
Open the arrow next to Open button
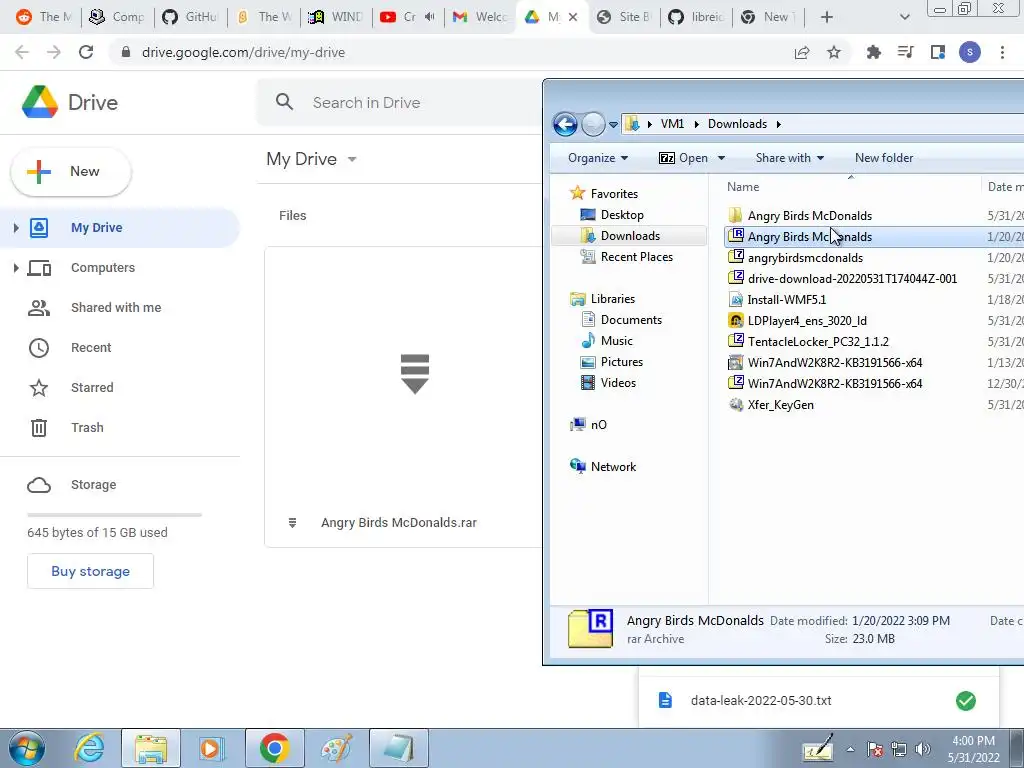click(x=722, y=158)
